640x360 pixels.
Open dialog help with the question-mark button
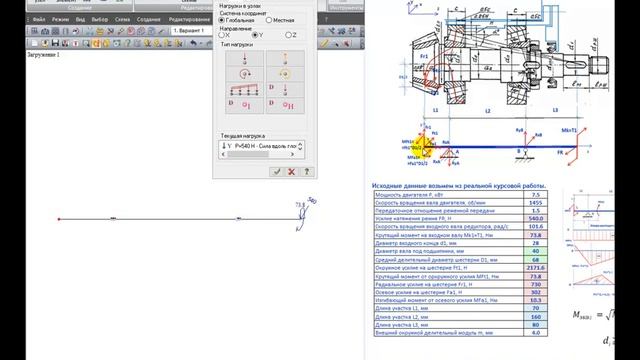coord(307,172)
